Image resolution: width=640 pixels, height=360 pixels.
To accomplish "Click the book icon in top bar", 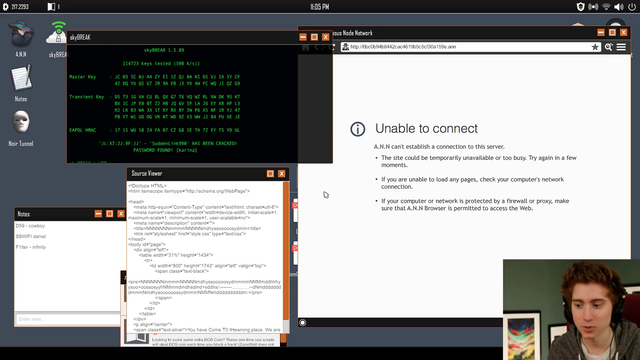I will [51, 7].
